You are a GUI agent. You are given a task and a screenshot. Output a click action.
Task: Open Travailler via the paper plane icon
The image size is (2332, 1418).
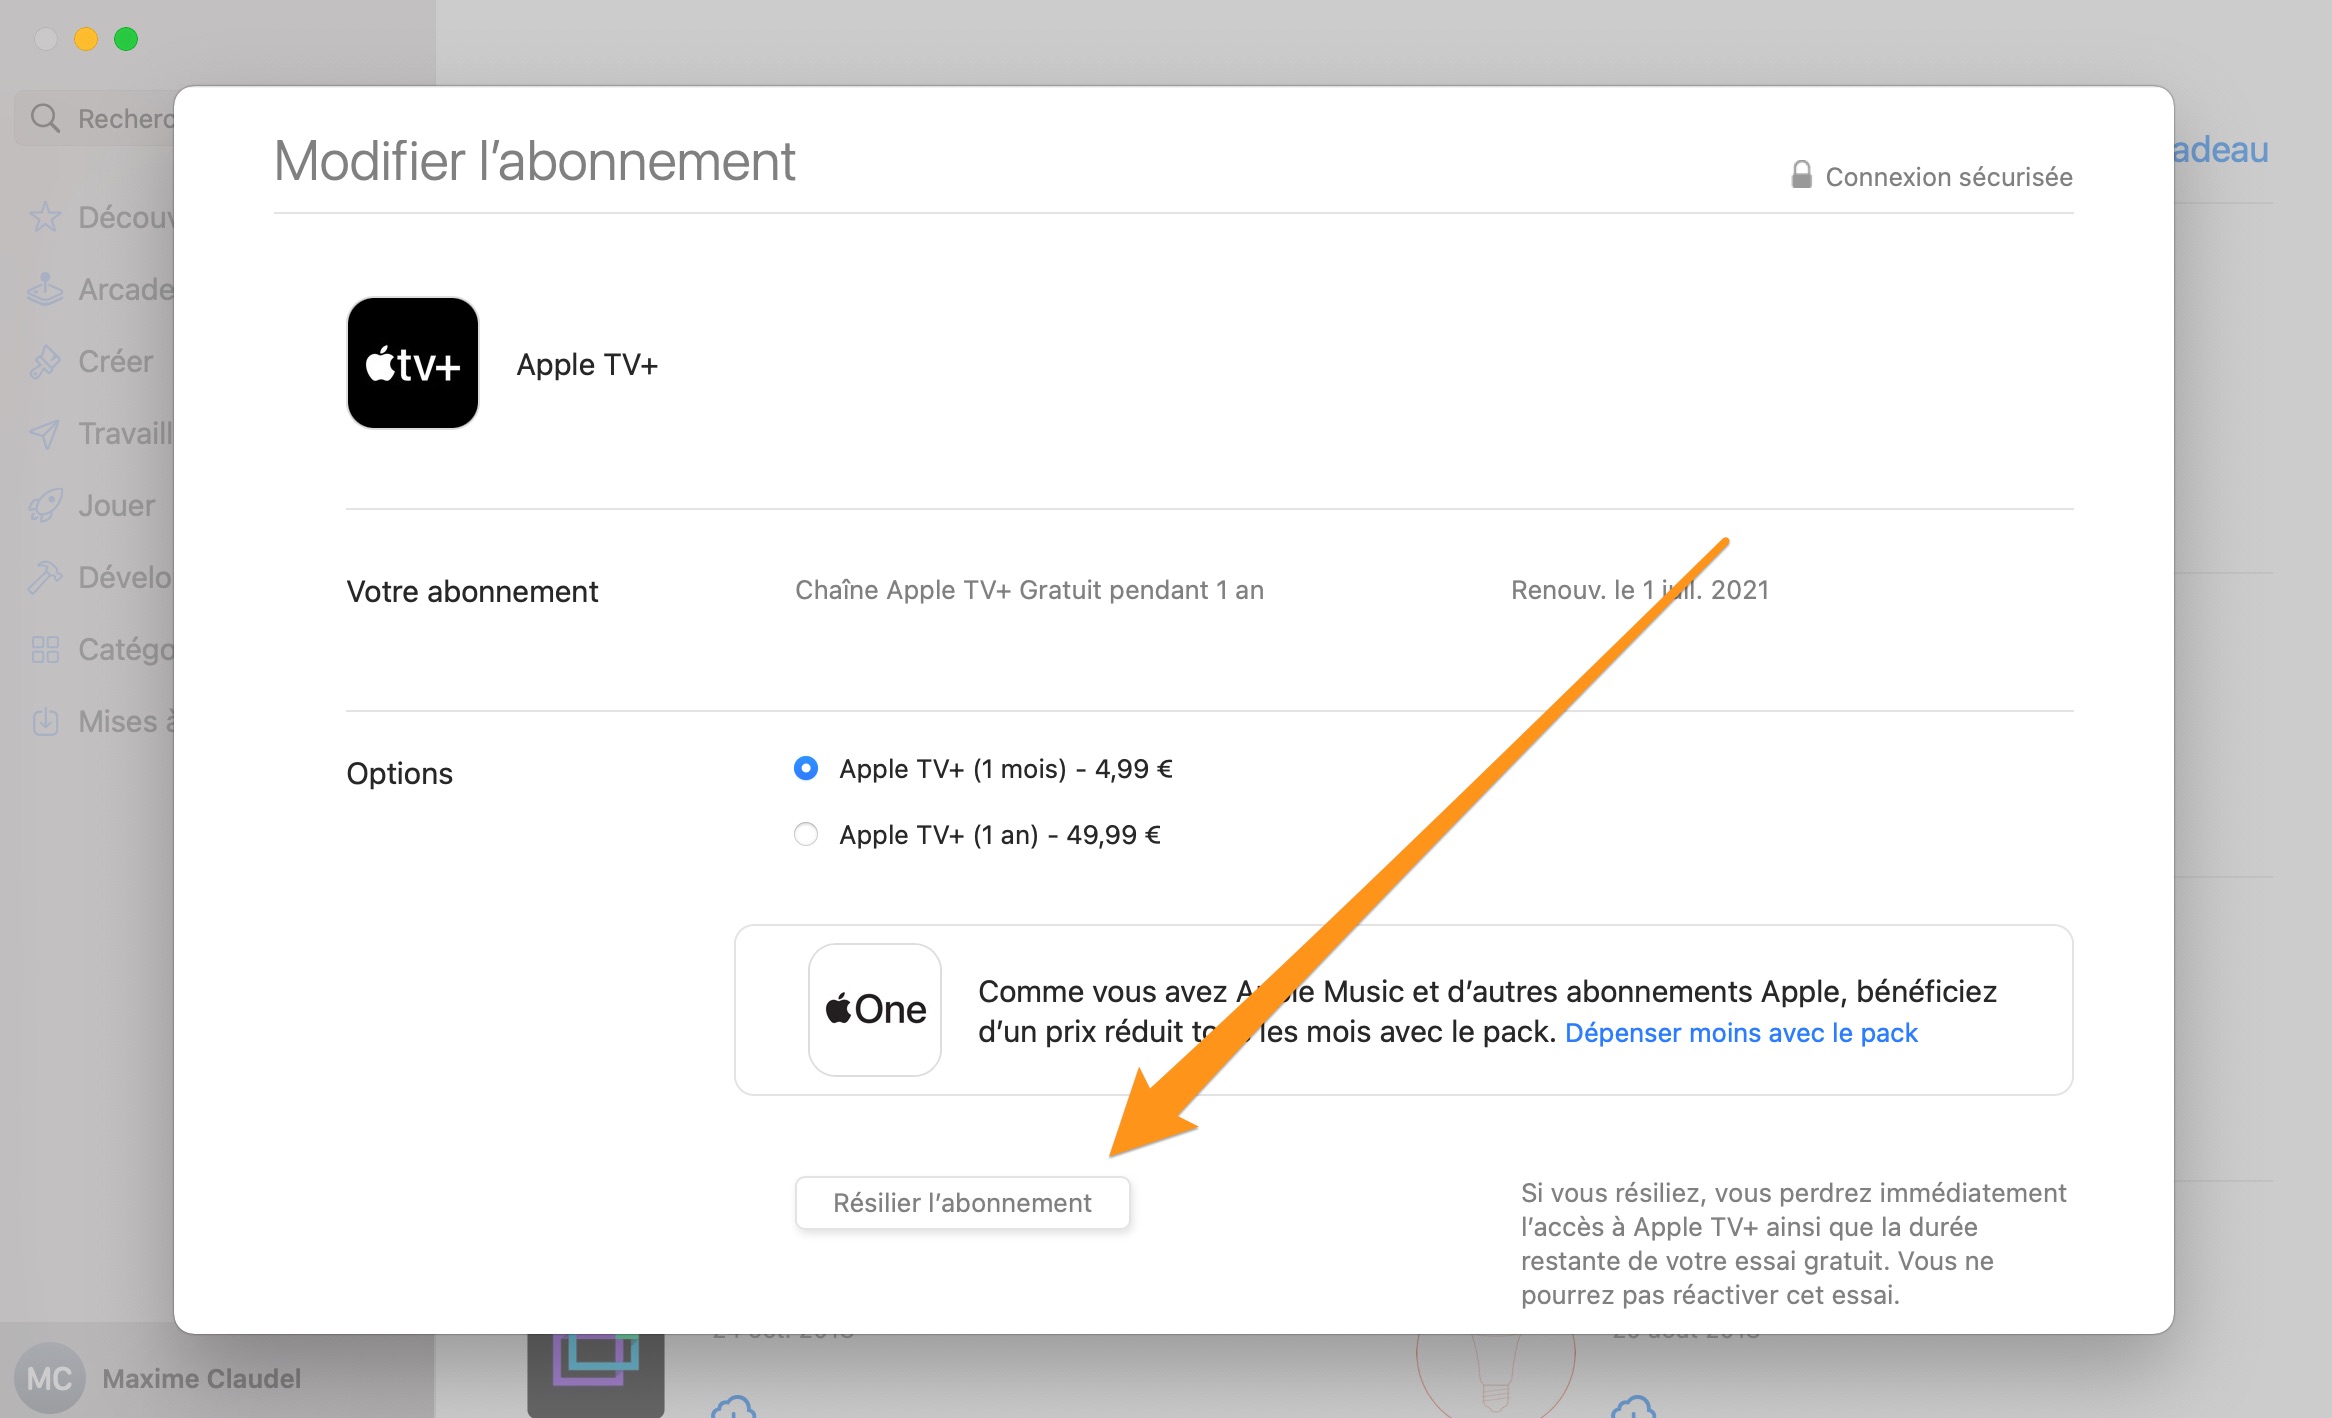click(x=45, y=433)
